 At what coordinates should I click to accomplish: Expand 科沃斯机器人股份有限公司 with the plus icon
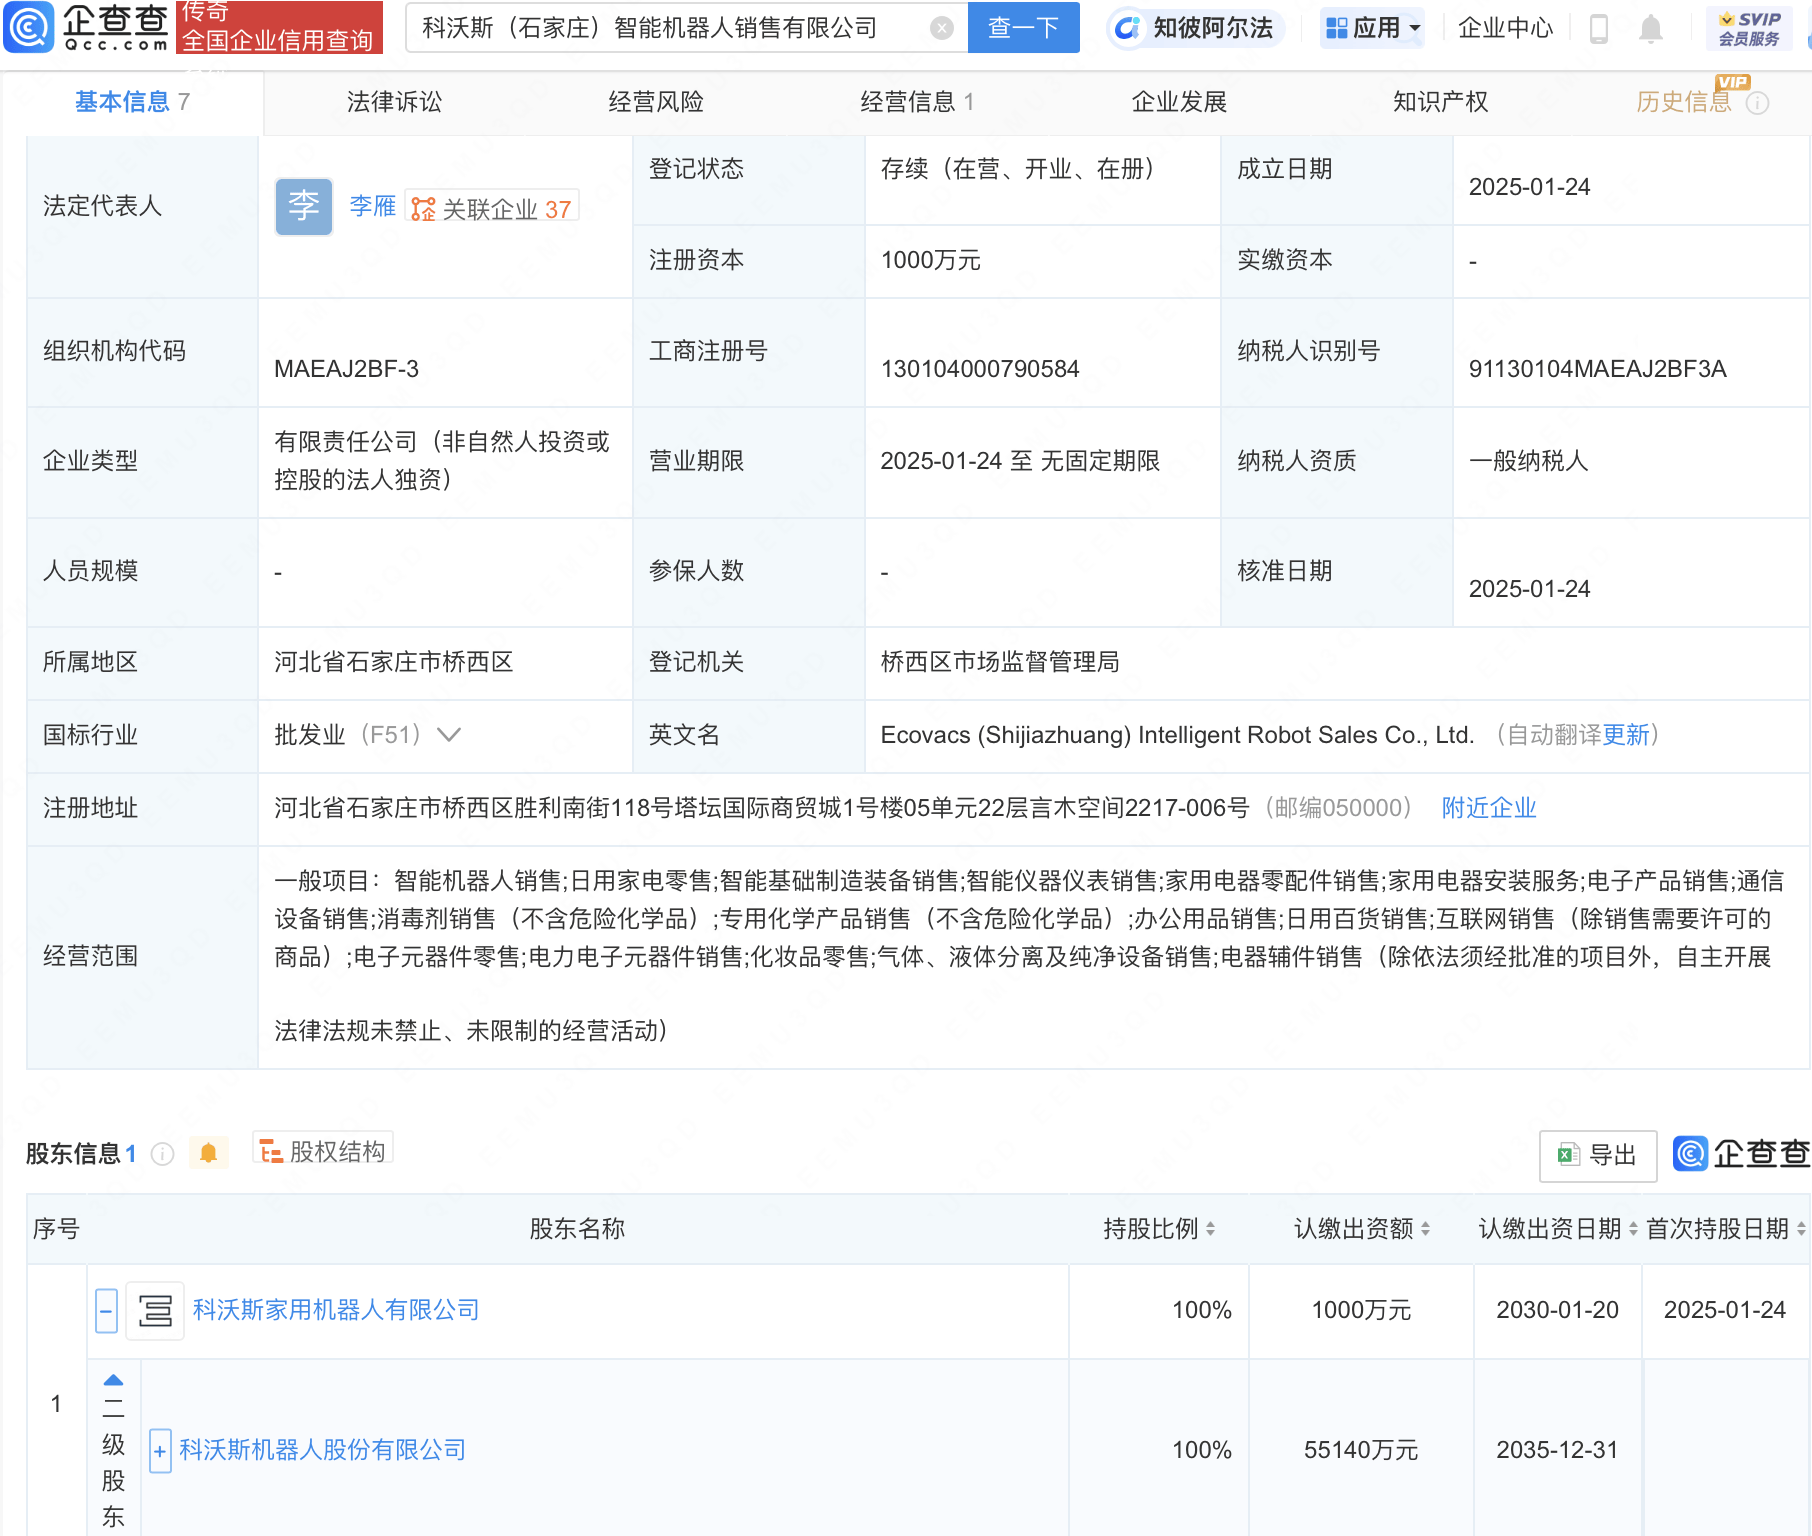(160, 1451)
